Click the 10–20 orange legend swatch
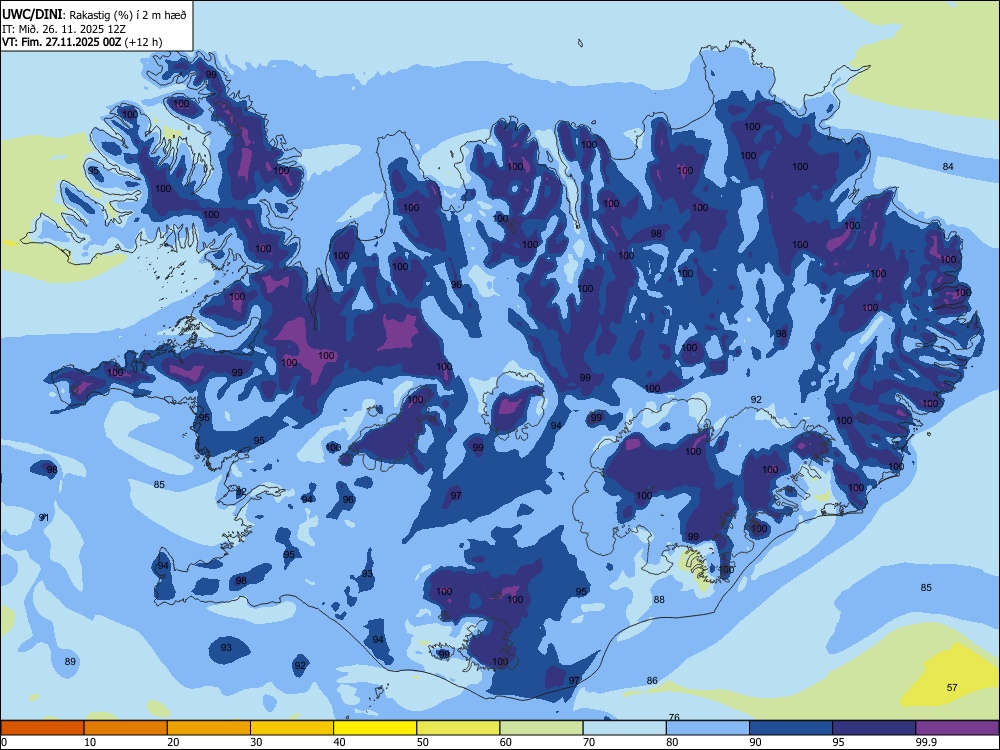This screenshot has width=1000, height=750. [126, 728]
